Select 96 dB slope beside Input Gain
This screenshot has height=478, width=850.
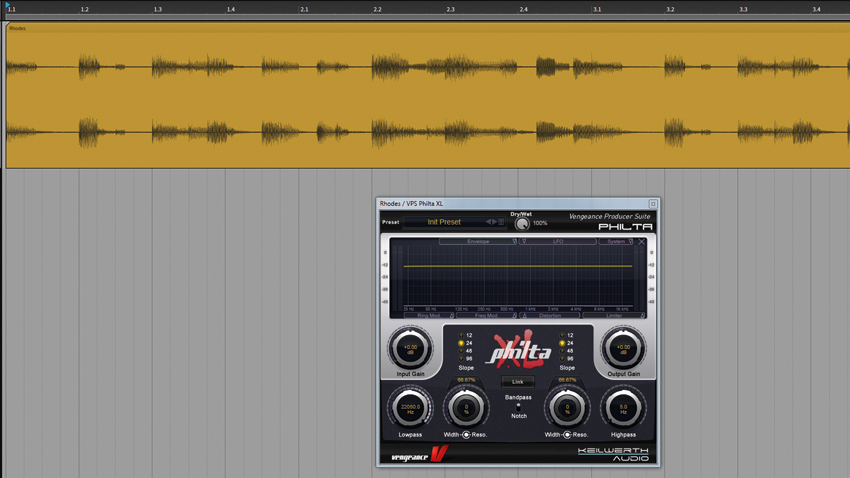[x=461, y=358]
